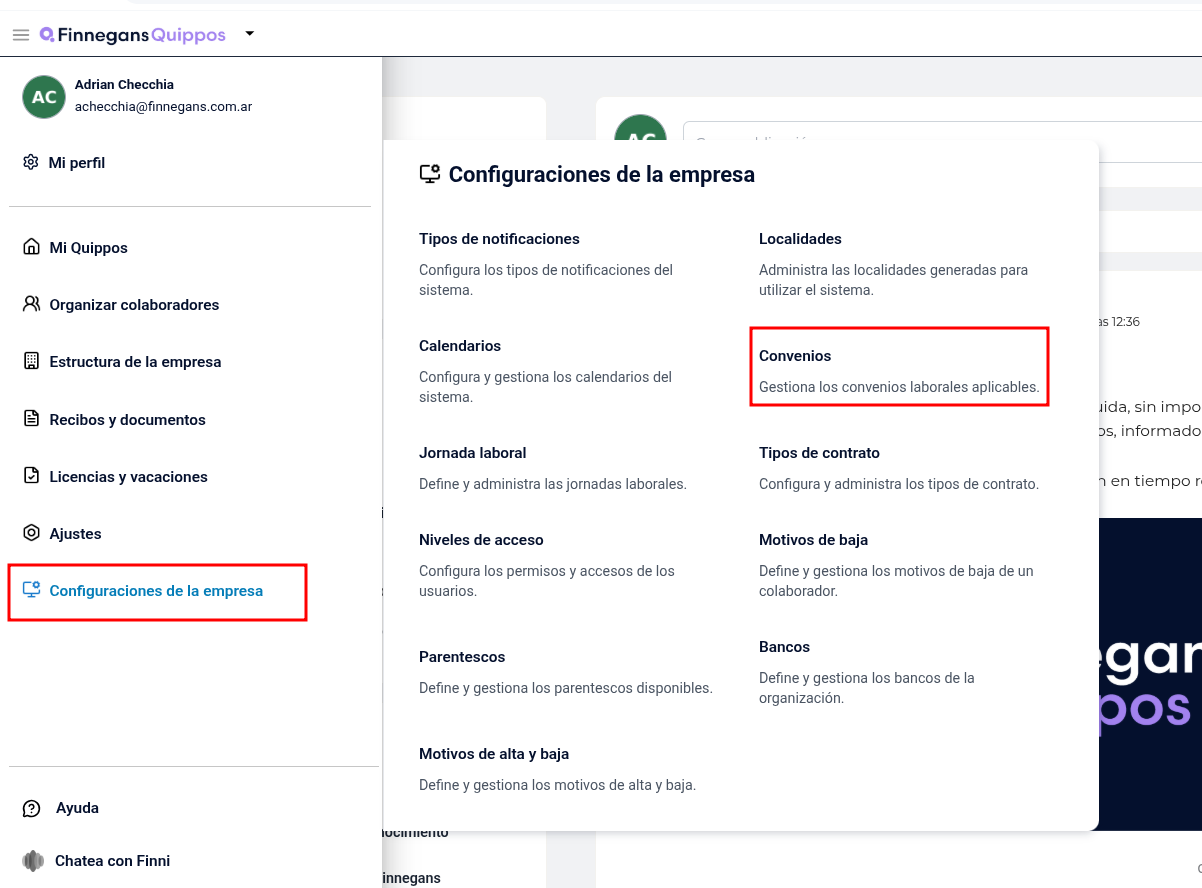
Task: Open Organizar colaboradores people icon
Action: tap(31, 304)
